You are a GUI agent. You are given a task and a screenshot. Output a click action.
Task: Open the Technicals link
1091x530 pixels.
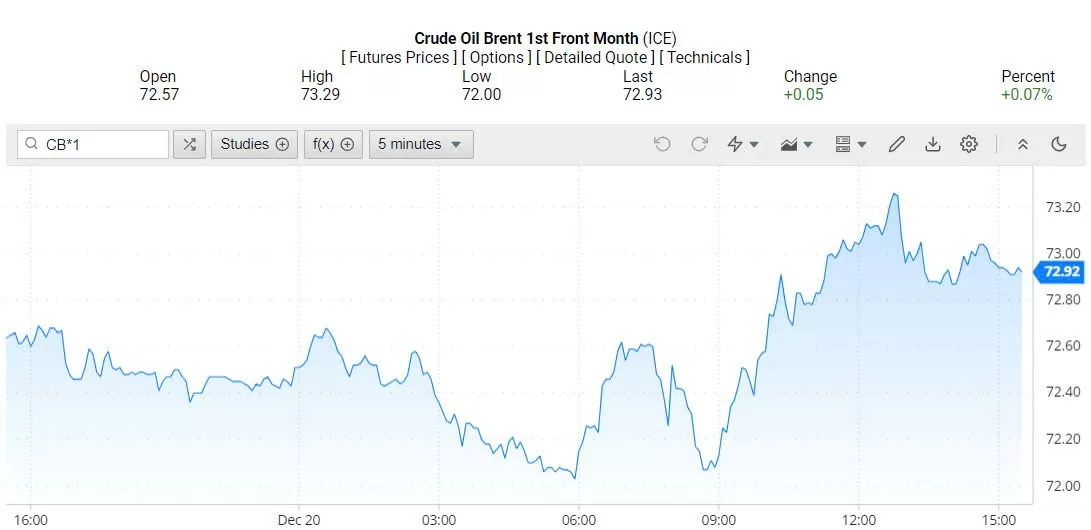pyautogui.click(x=705, y=57)
